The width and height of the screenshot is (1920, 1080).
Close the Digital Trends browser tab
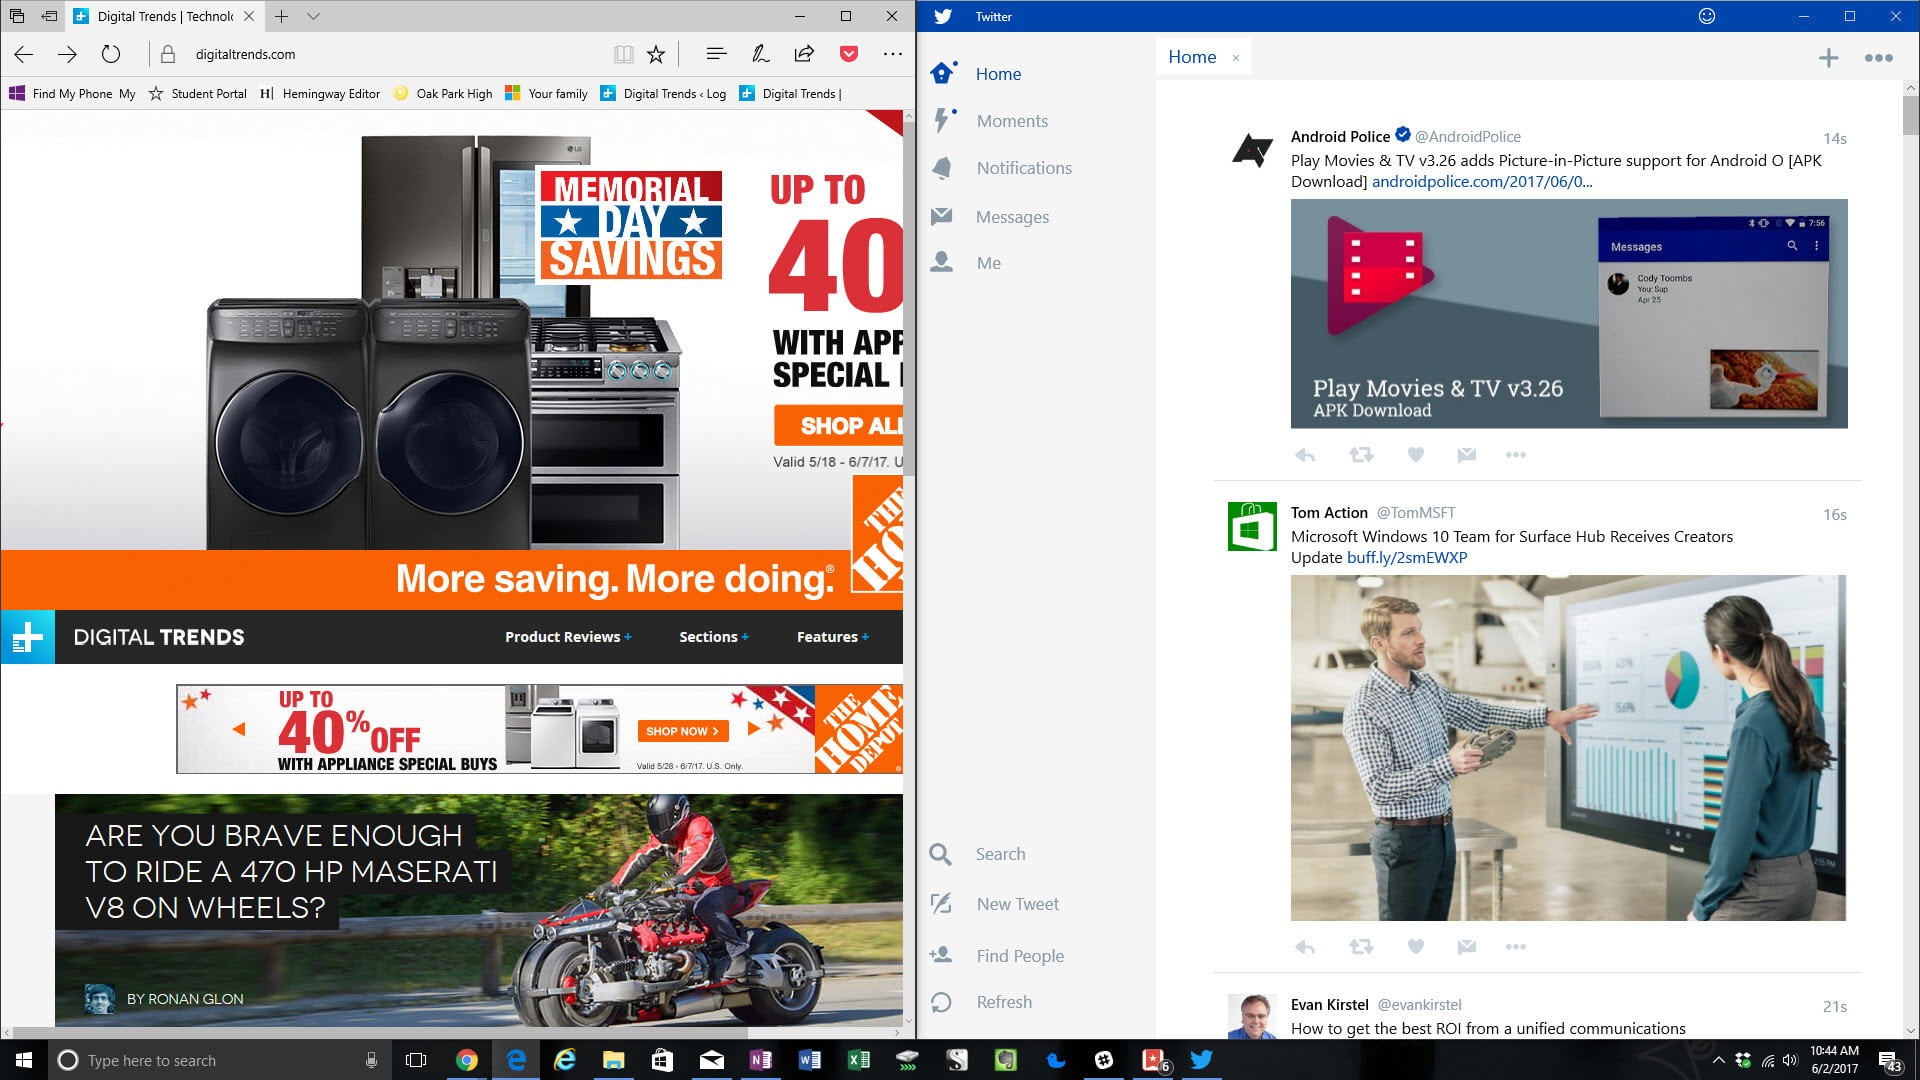tap(249, 16)
